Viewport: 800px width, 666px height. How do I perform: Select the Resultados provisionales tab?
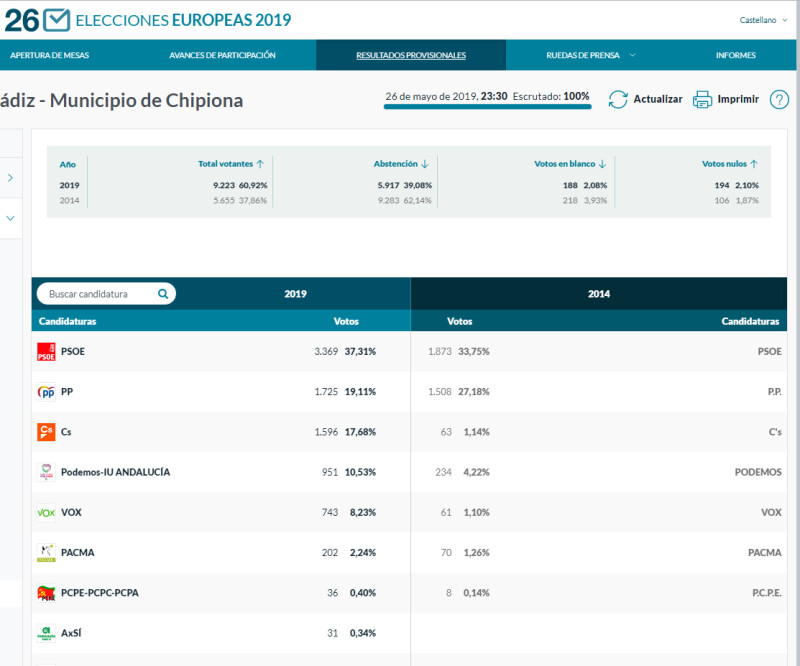[411, 55]
